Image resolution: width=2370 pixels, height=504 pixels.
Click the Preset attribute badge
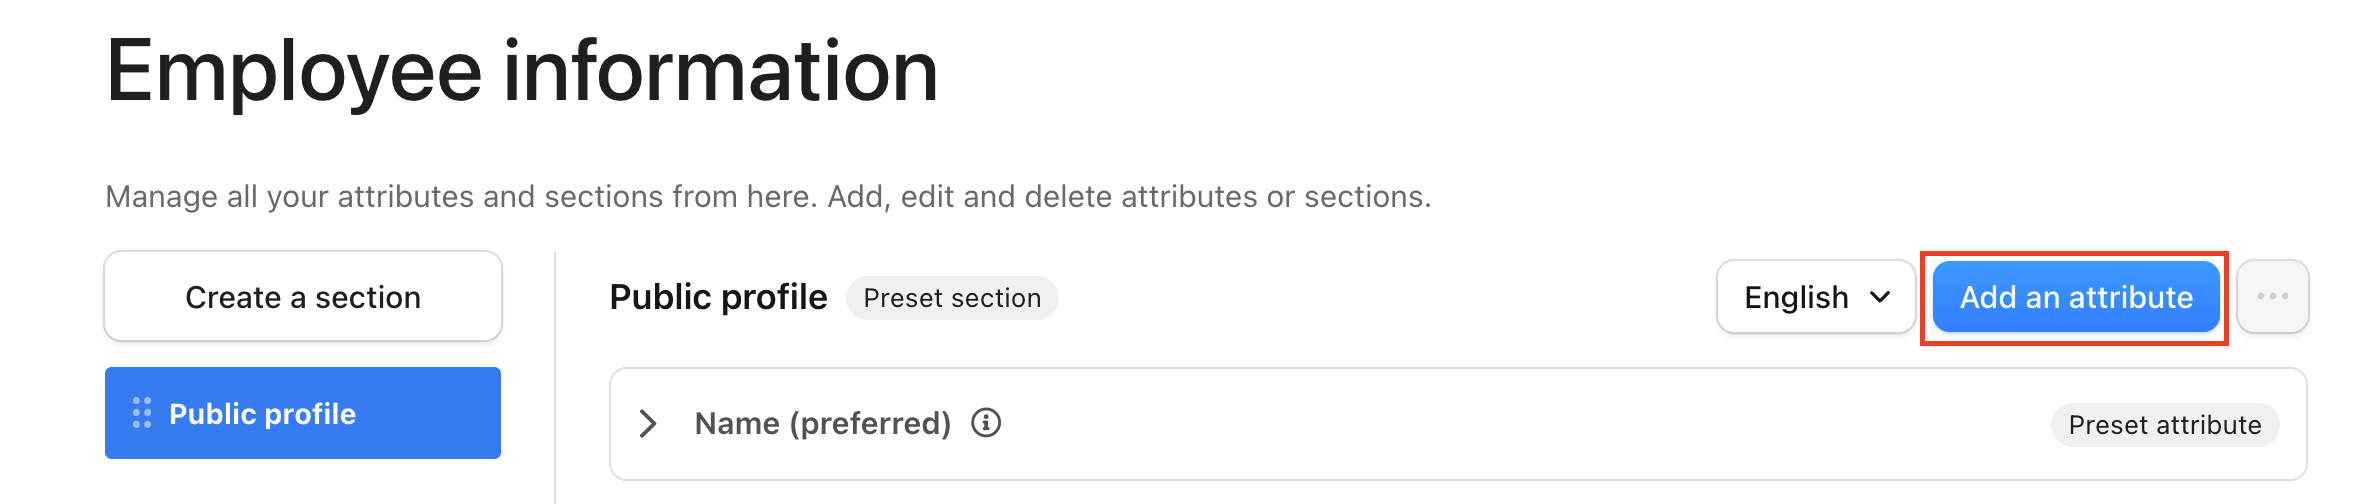(x=2165, y=425)
